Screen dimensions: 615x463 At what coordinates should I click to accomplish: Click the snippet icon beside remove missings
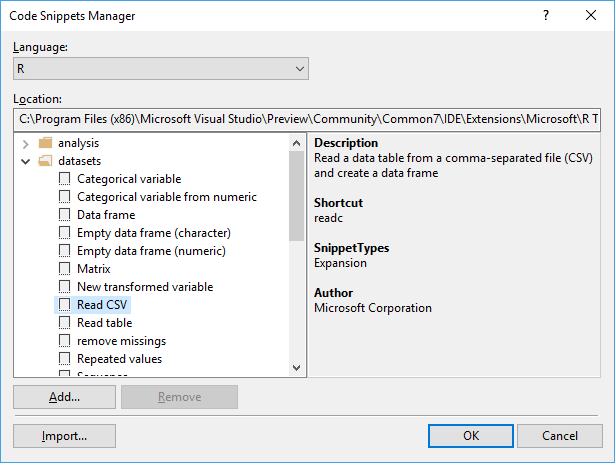65,341
